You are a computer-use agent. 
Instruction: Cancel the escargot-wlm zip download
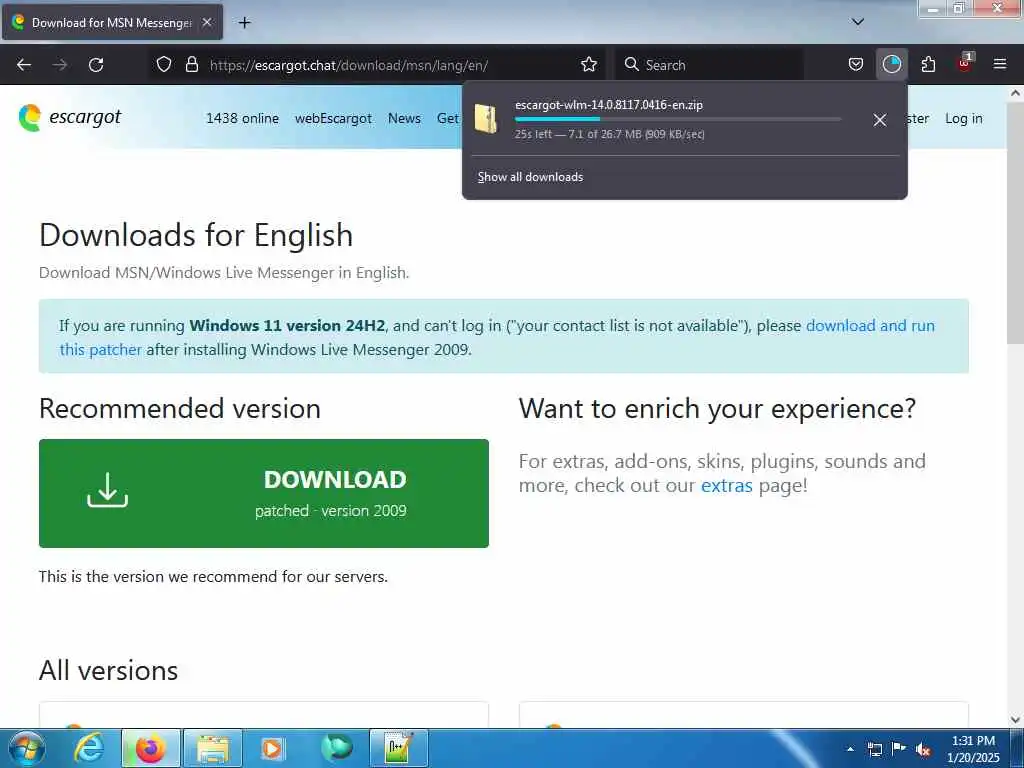point(880,120)
